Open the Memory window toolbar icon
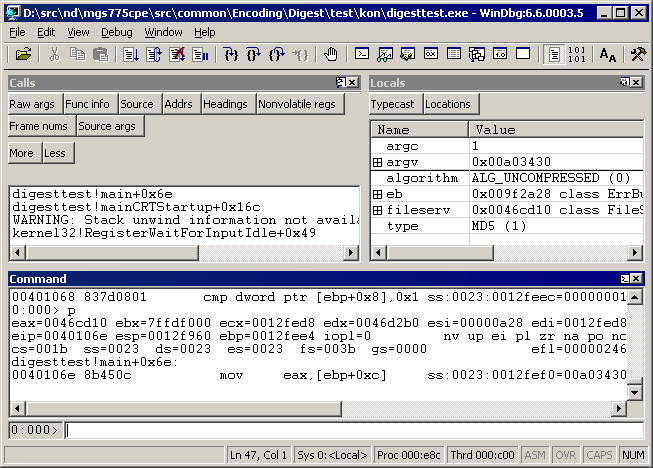 (454, 54)
